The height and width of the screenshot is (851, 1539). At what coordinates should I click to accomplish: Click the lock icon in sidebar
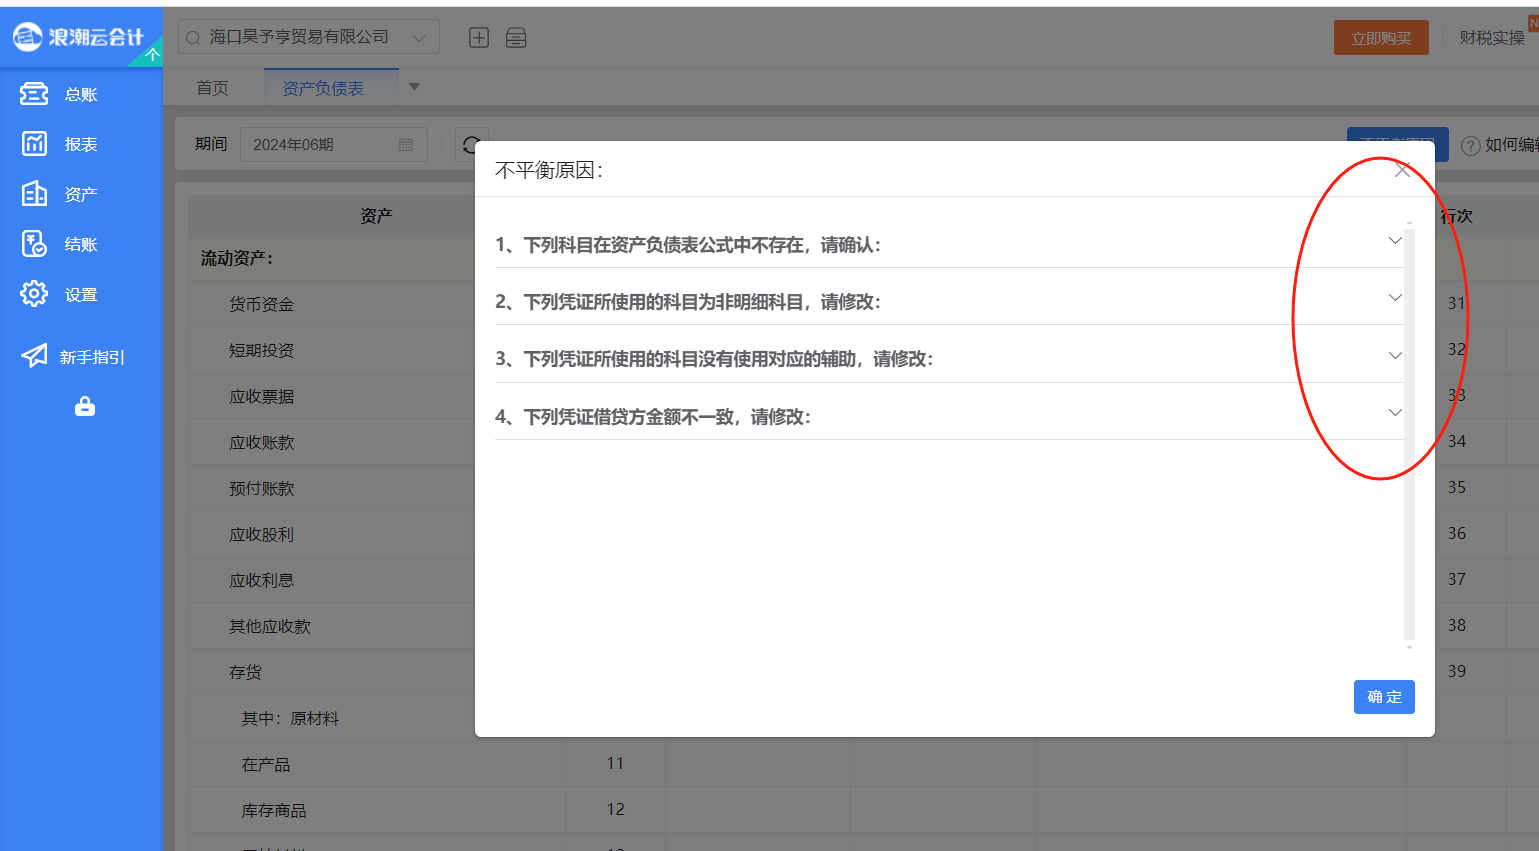[x=85, y=406]
